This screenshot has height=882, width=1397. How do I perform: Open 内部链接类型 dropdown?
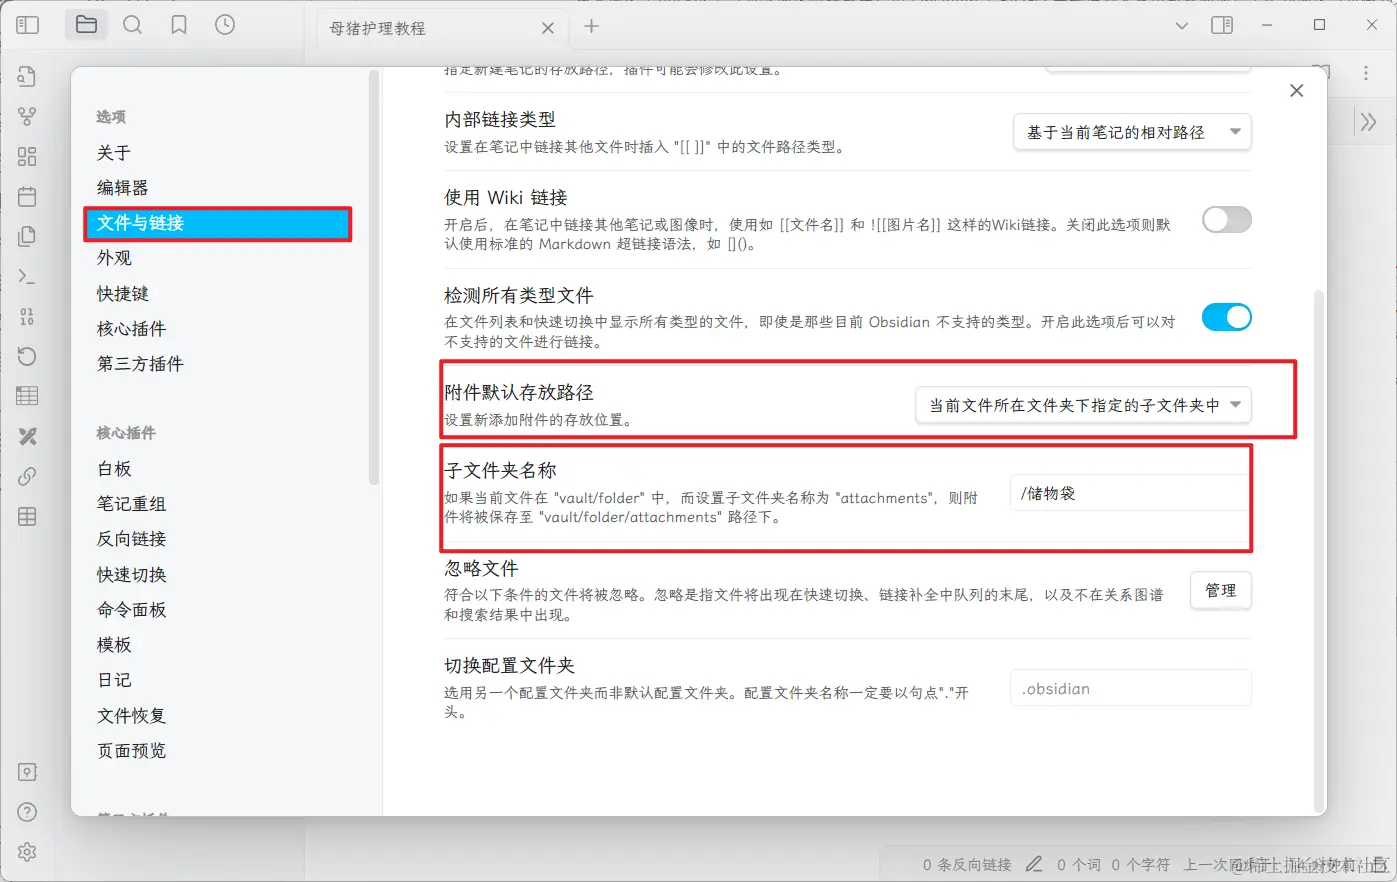click(x=1133, y=132)
